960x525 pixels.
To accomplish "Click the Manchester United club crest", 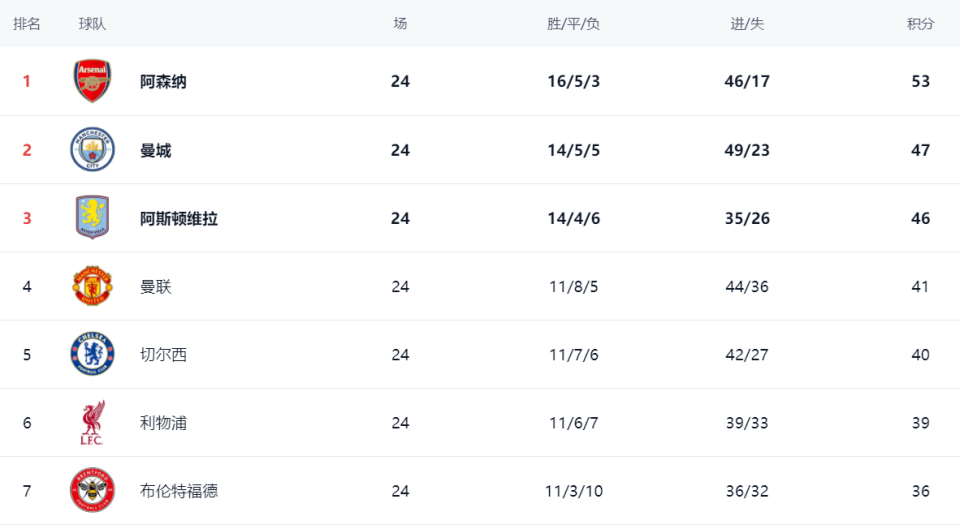I will tap(93, 287).
